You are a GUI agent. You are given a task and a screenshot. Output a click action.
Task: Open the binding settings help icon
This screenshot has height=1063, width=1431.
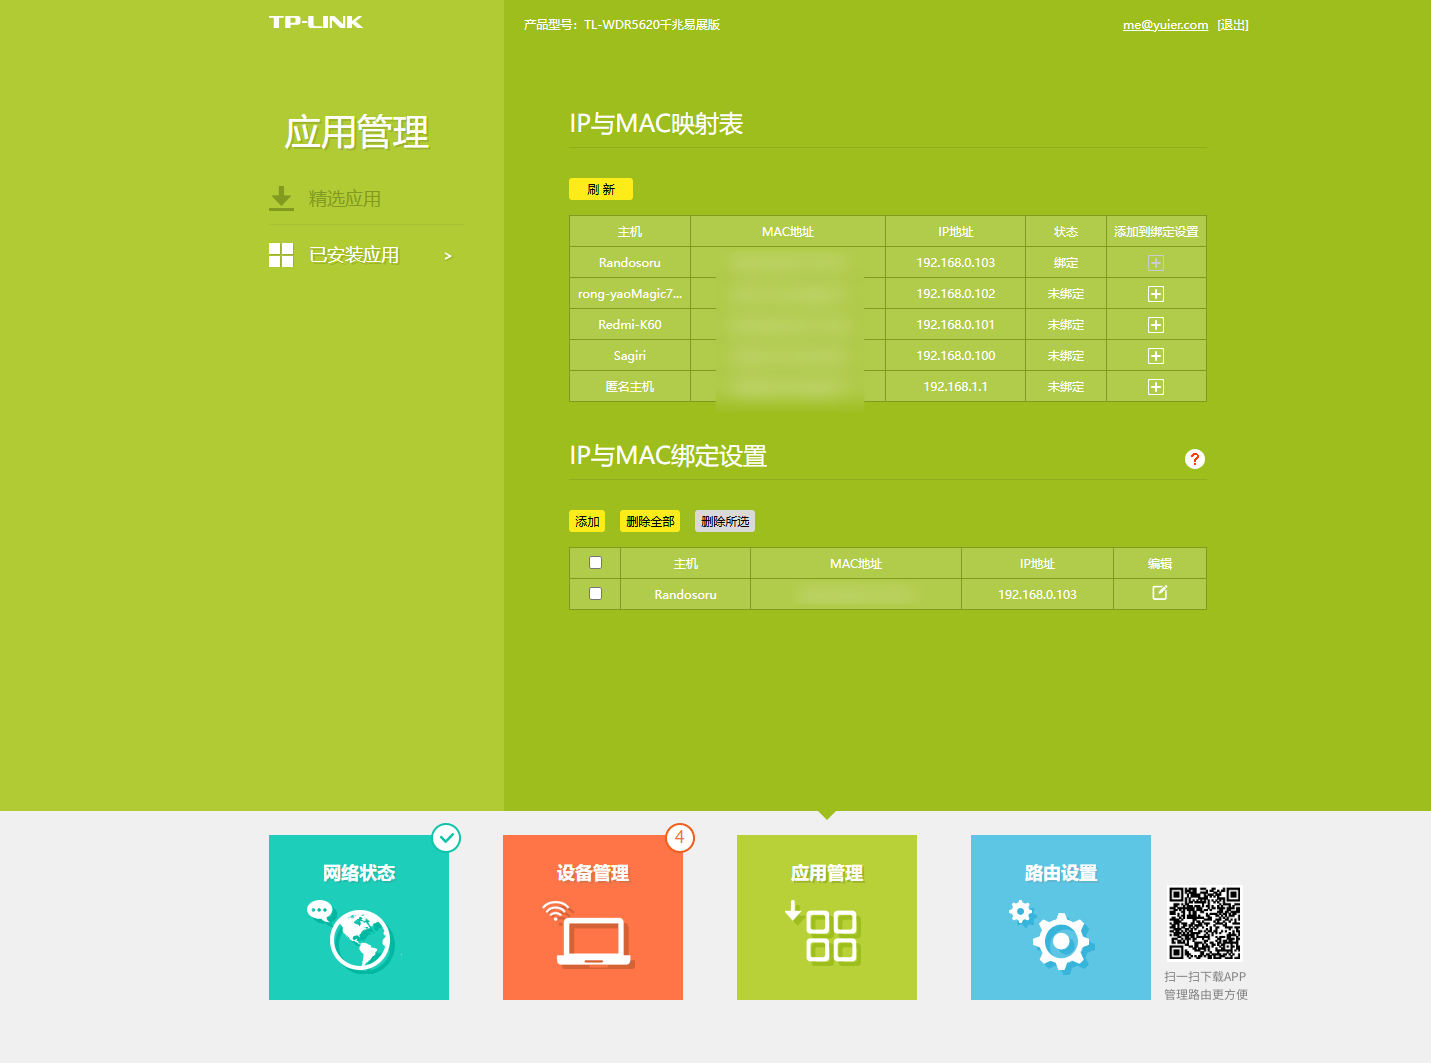1195,459
